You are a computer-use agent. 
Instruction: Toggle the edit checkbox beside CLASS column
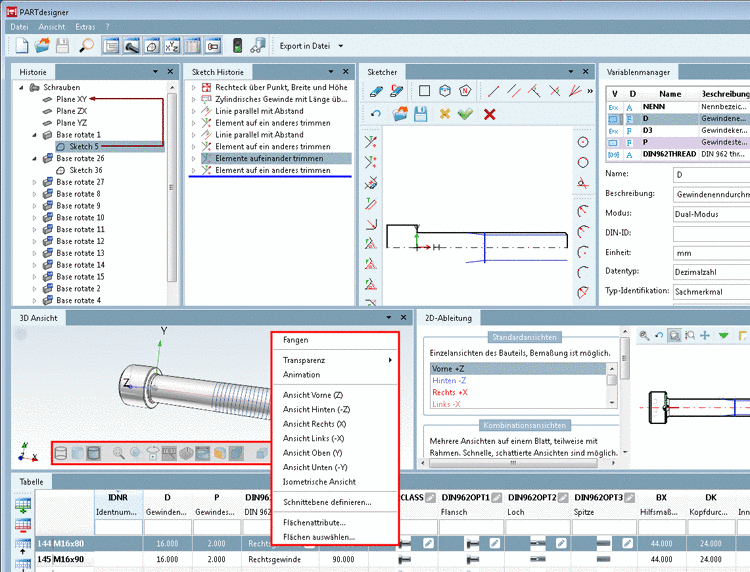430,497
